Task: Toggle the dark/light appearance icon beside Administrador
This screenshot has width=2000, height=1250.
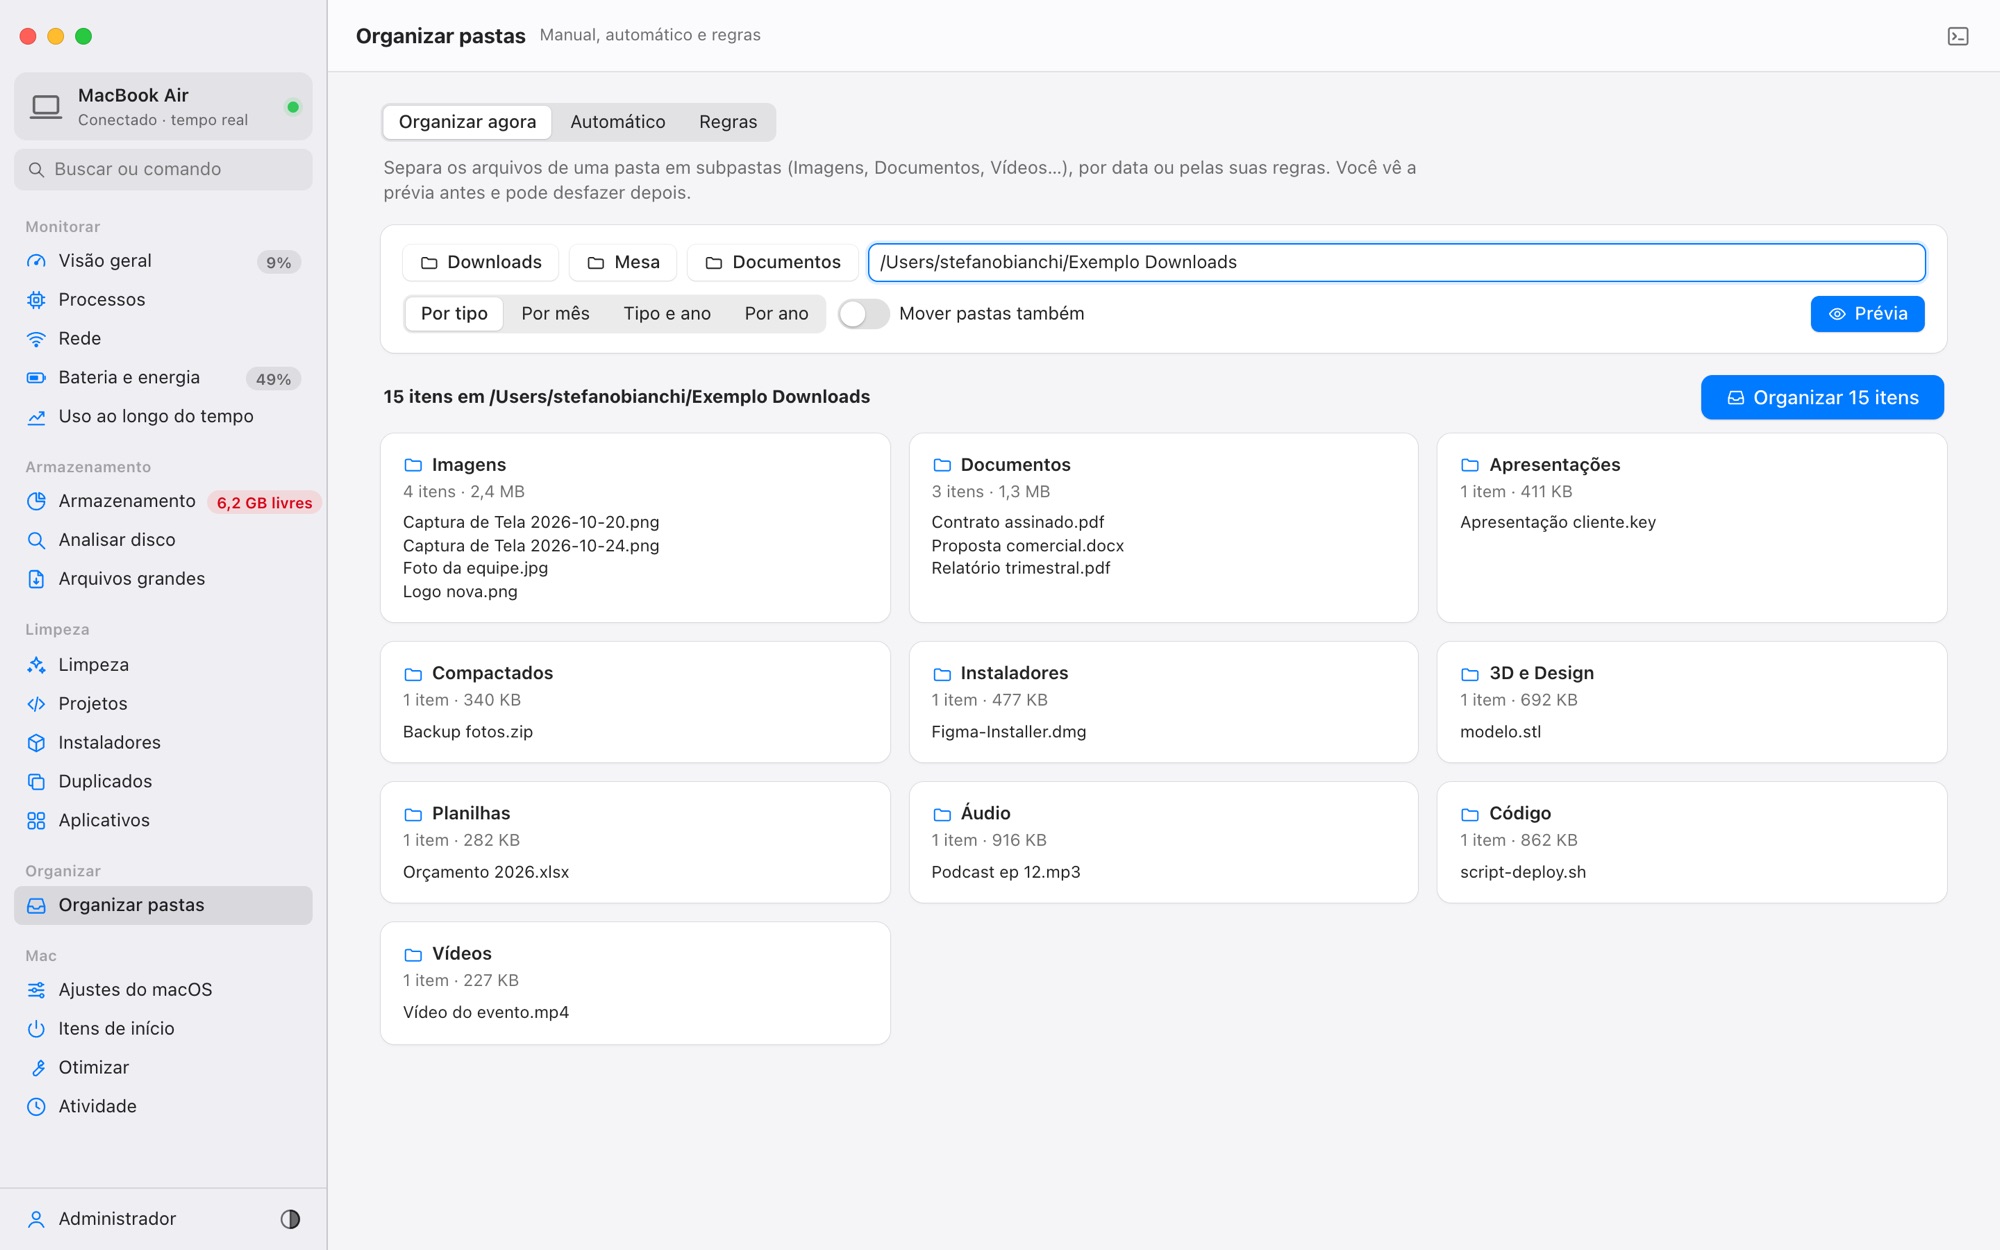Action: coord(290,1218)
